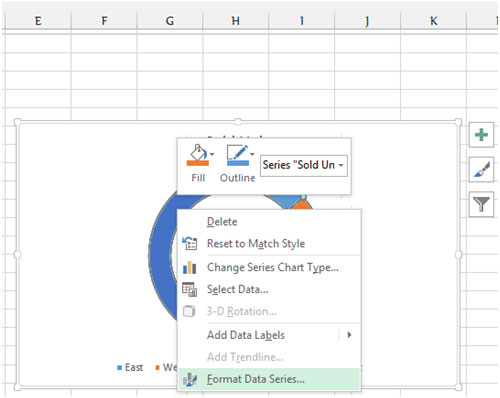Open the Chart Filters funnel button

pyautogui.click(x=481, y=204)
